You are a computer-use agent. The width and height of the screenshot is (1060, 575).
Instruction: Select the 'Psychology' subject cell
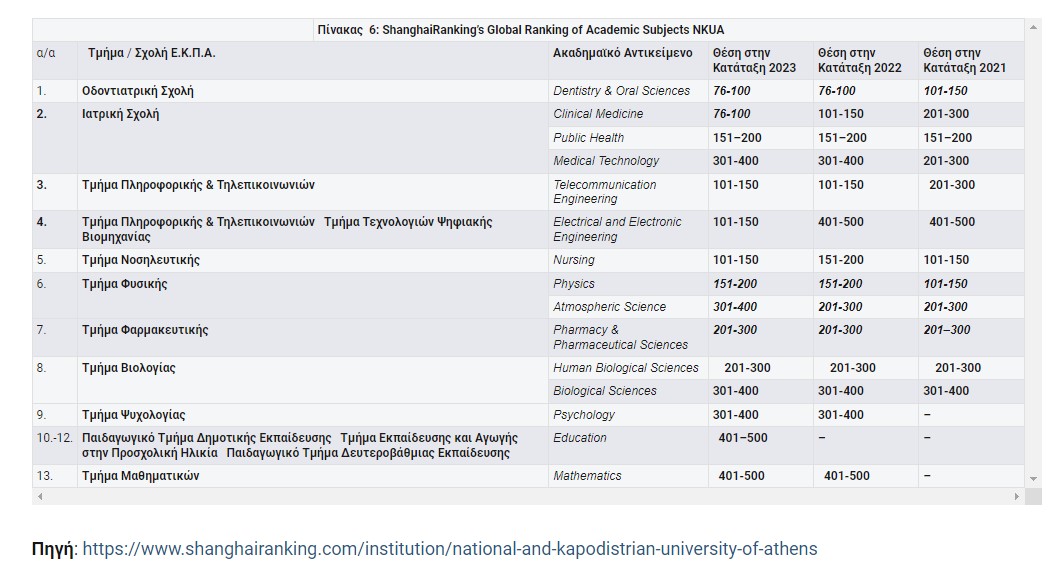(584, 415)
